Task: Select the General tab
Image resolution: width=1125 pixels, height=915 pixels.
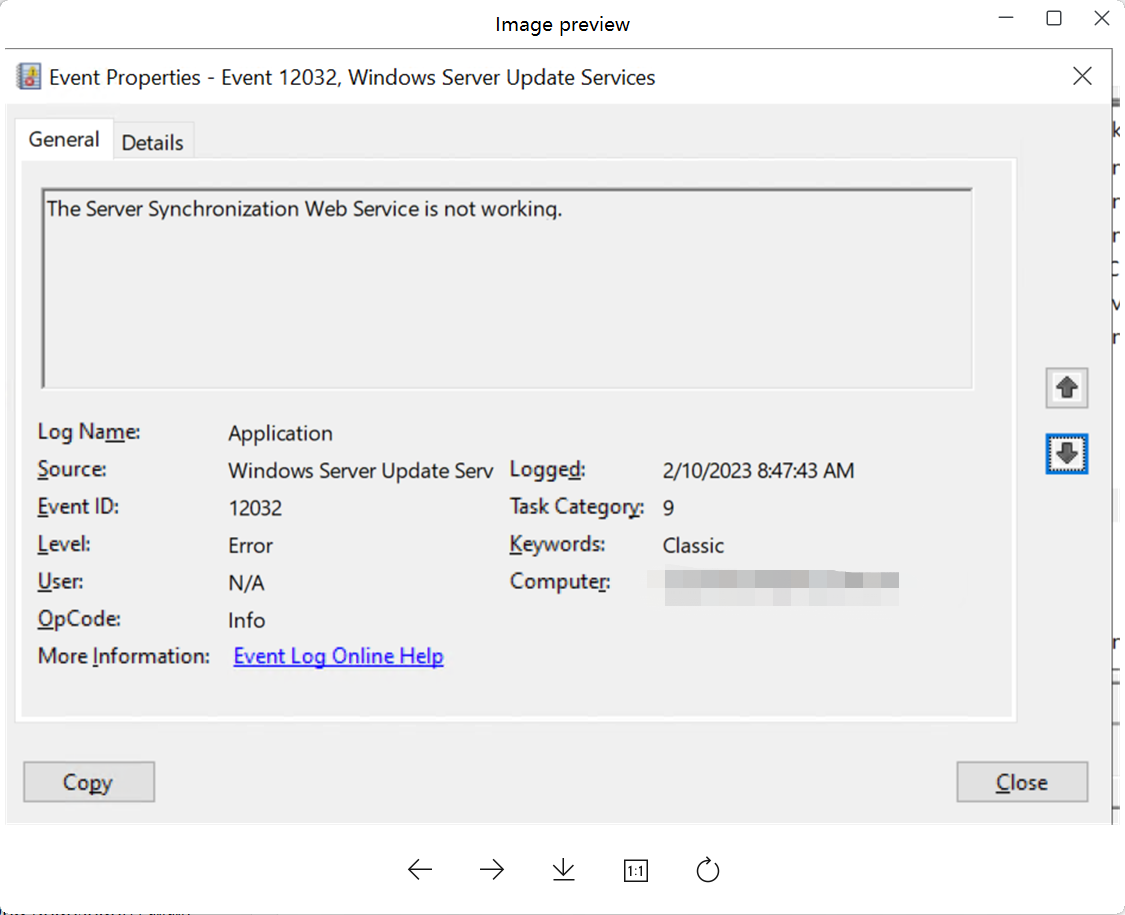Action: tap(64, 139)
